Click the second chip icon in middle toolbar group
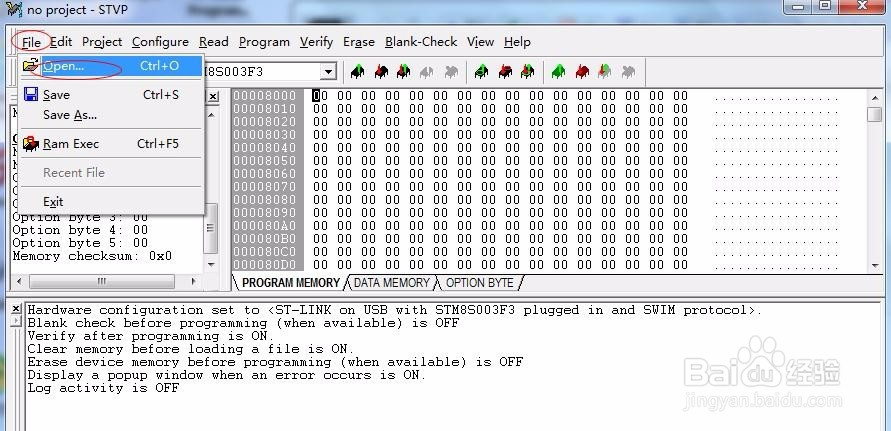Screen dimensions: 891x431 pyautogui.click(x=505, y=72)
